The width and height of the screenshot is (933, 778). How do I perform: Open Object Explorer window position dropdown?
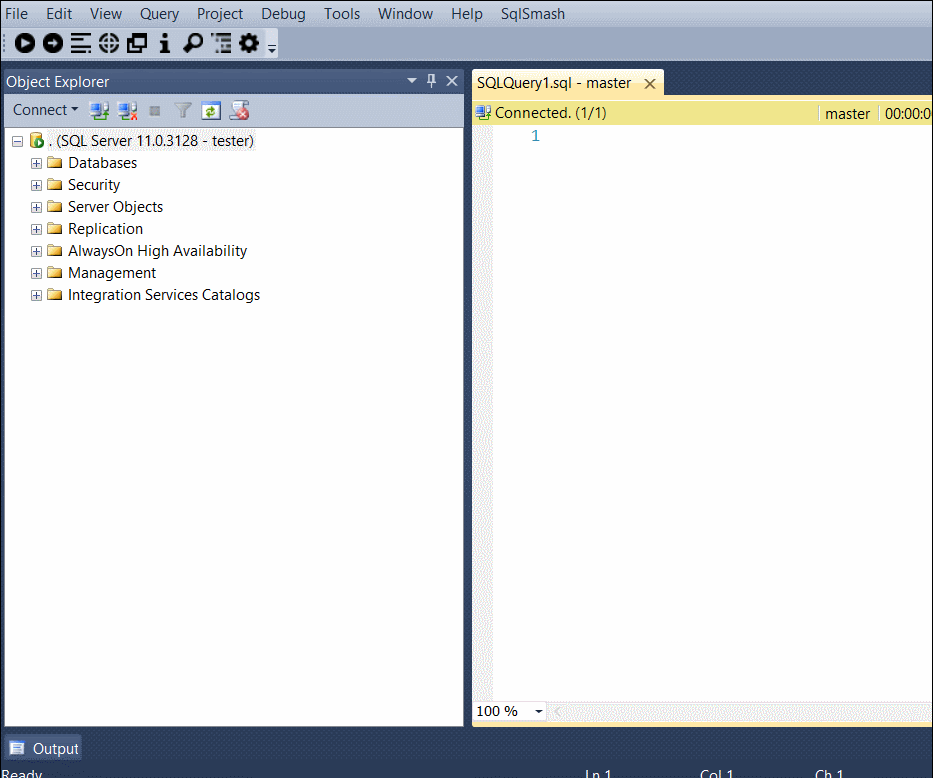coord(412,80)
